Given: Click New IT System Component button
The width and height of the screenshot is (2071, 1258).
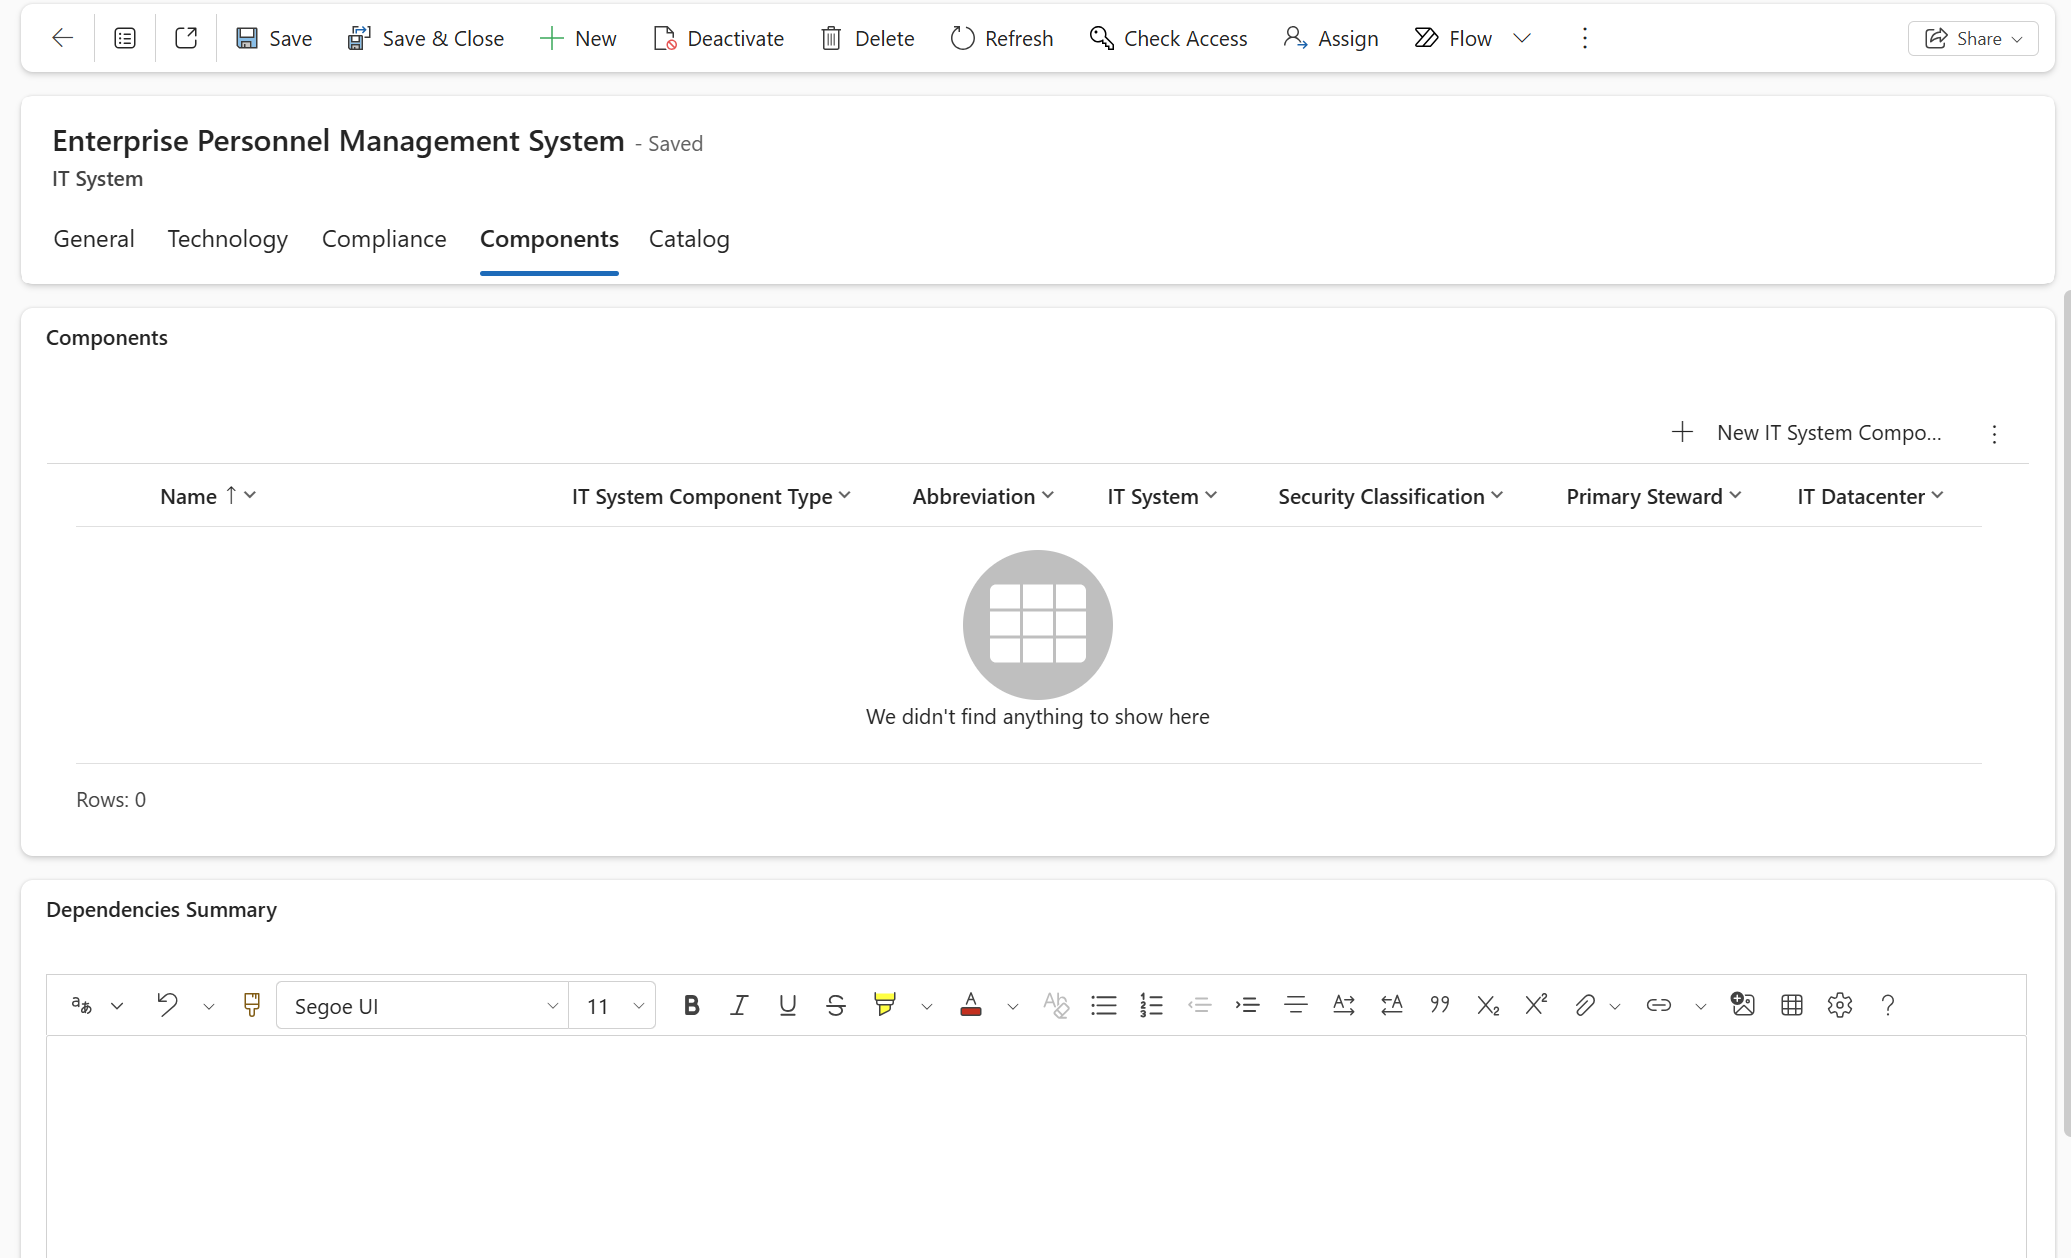Looking at the screenshot, I should [1808, 433].
